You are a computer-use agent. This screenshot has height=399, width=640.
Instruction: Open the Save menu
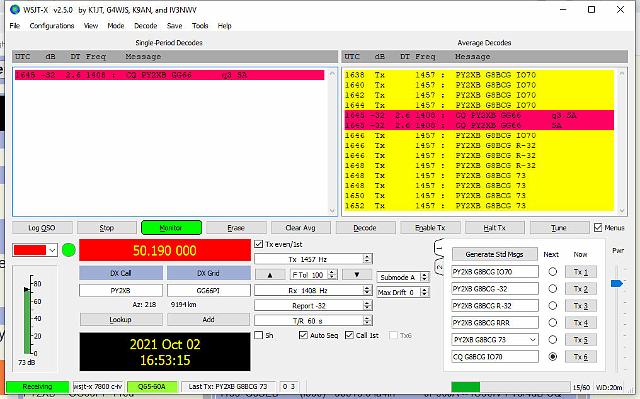point(174,26)
